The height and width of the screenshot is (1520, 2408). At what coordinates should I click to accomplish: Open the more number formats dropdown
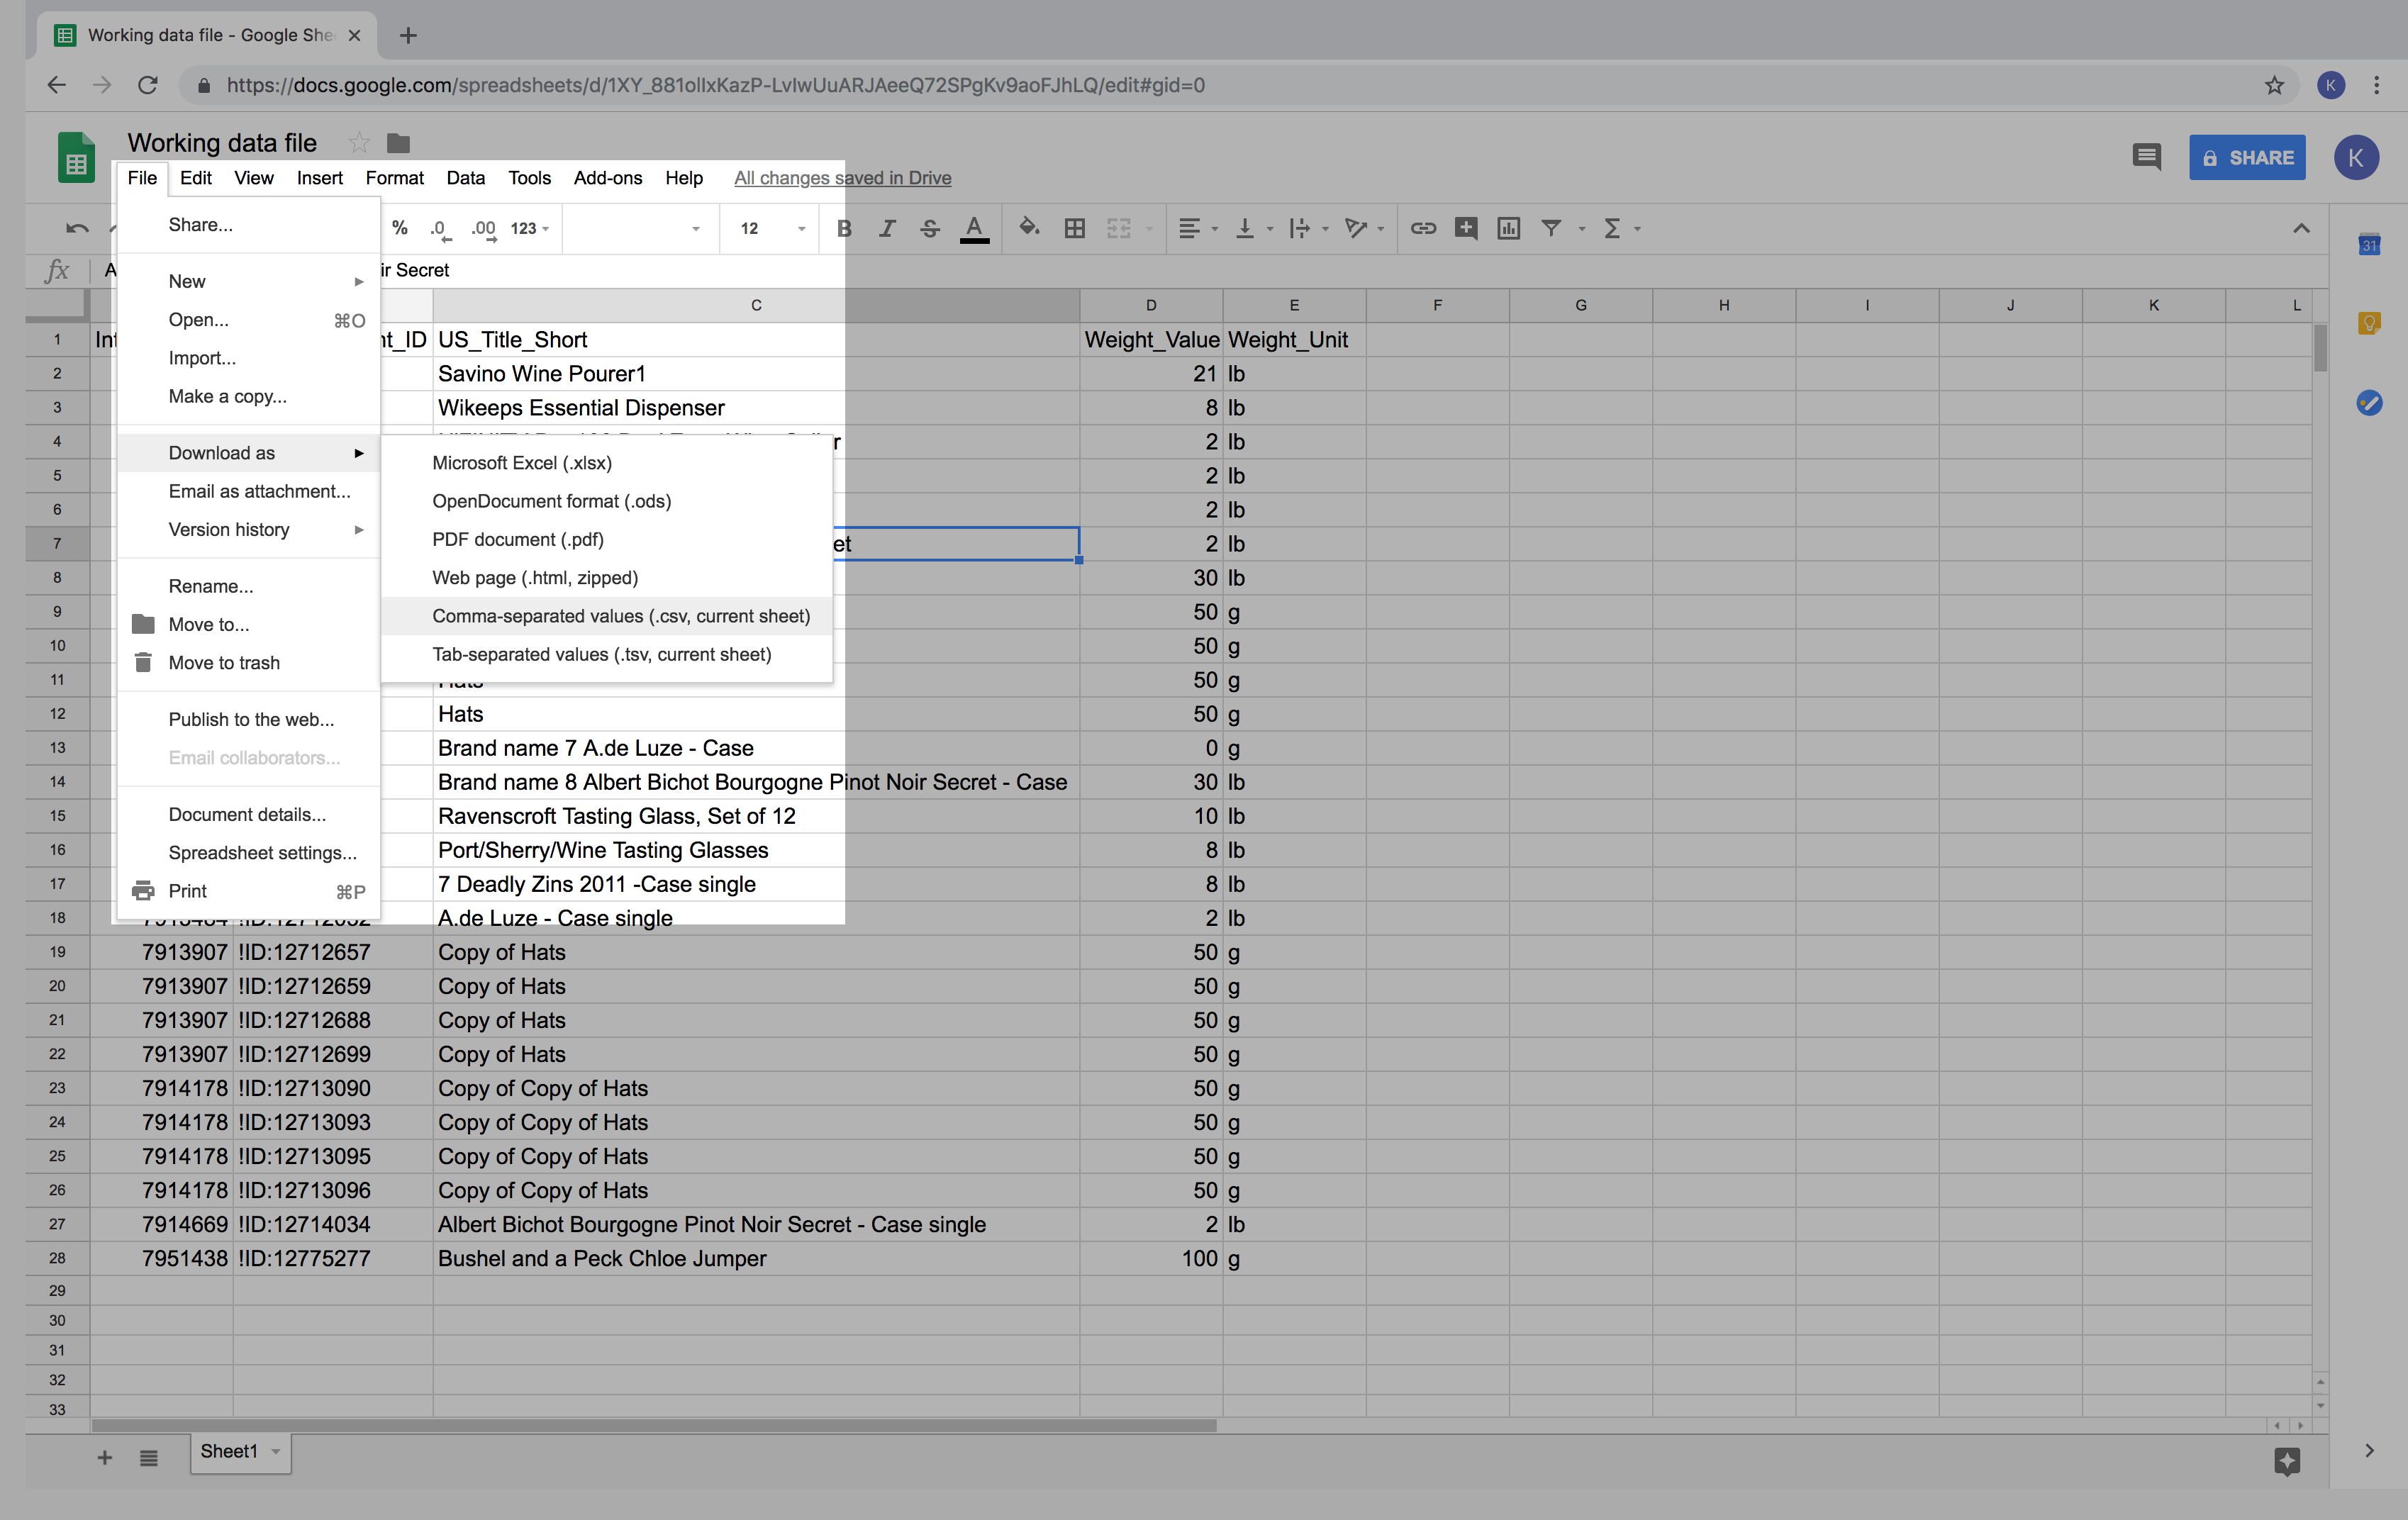coord(530,229)
